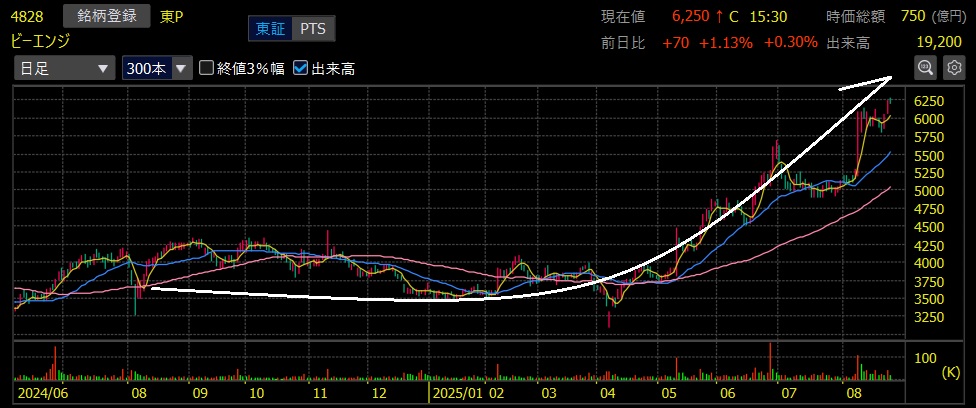
Task: Open the 300本 bar count dropdown
Action: click(x=155, y=68)
